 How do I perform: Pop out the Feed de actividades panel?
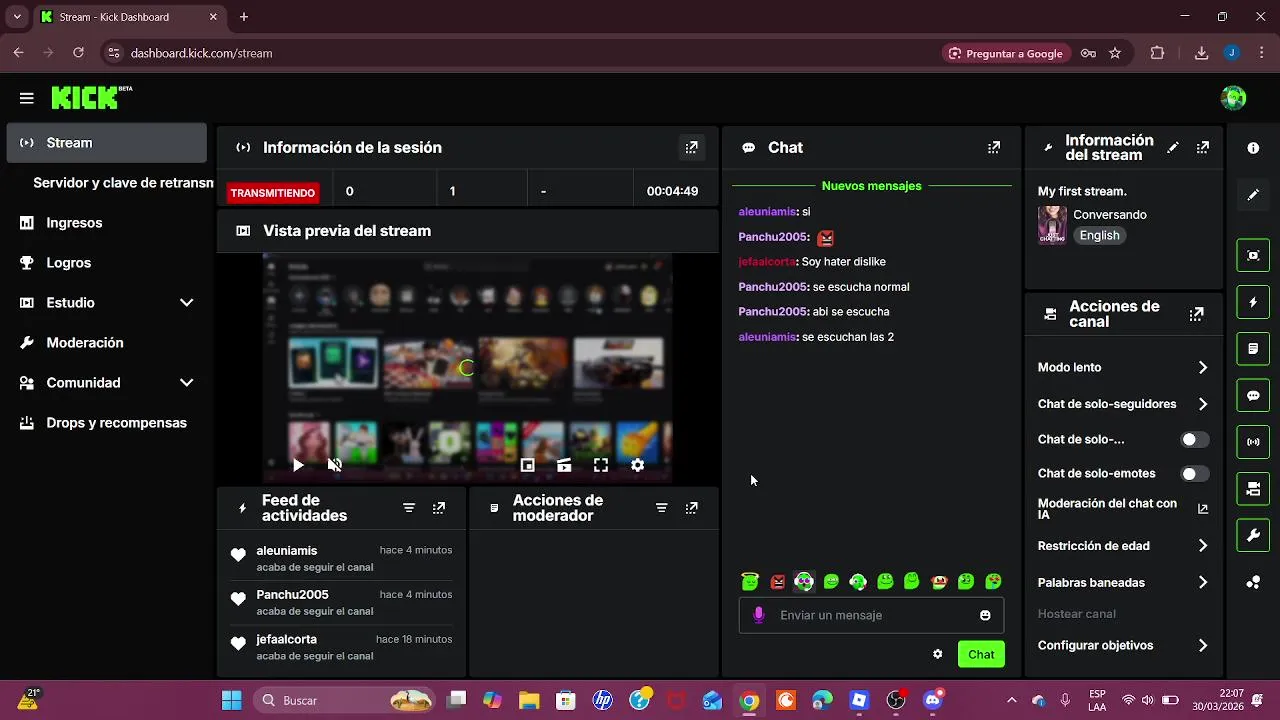(438, 508)
